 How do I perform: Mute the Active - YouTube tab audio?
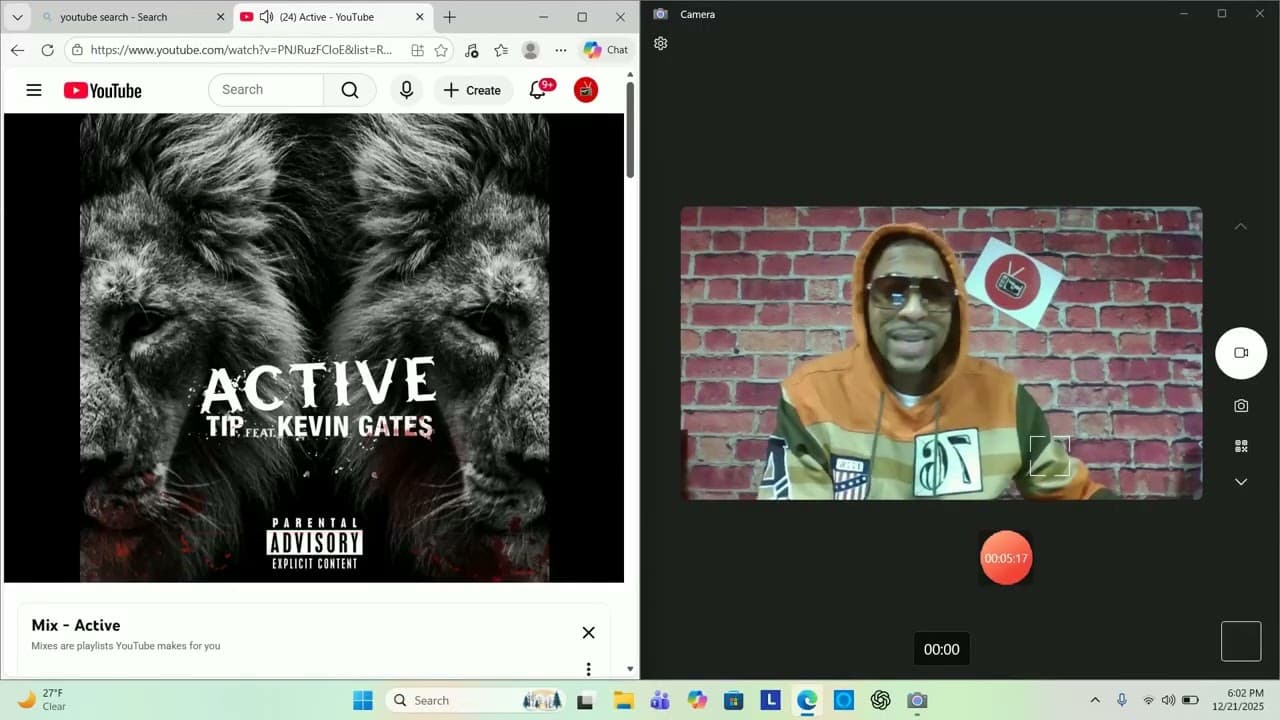point(266,17)
